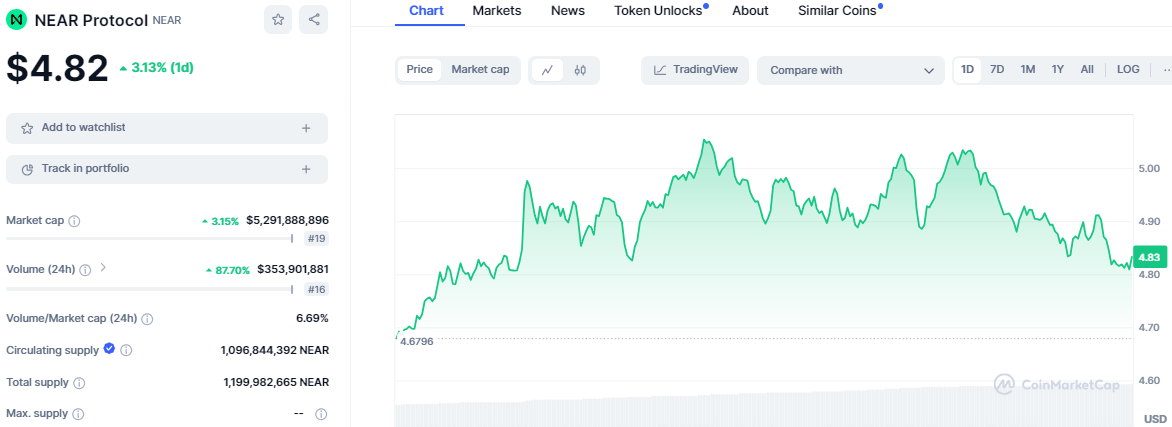
Task: Click the $5,291,888,896 market cap value
Action: point(288,221)
